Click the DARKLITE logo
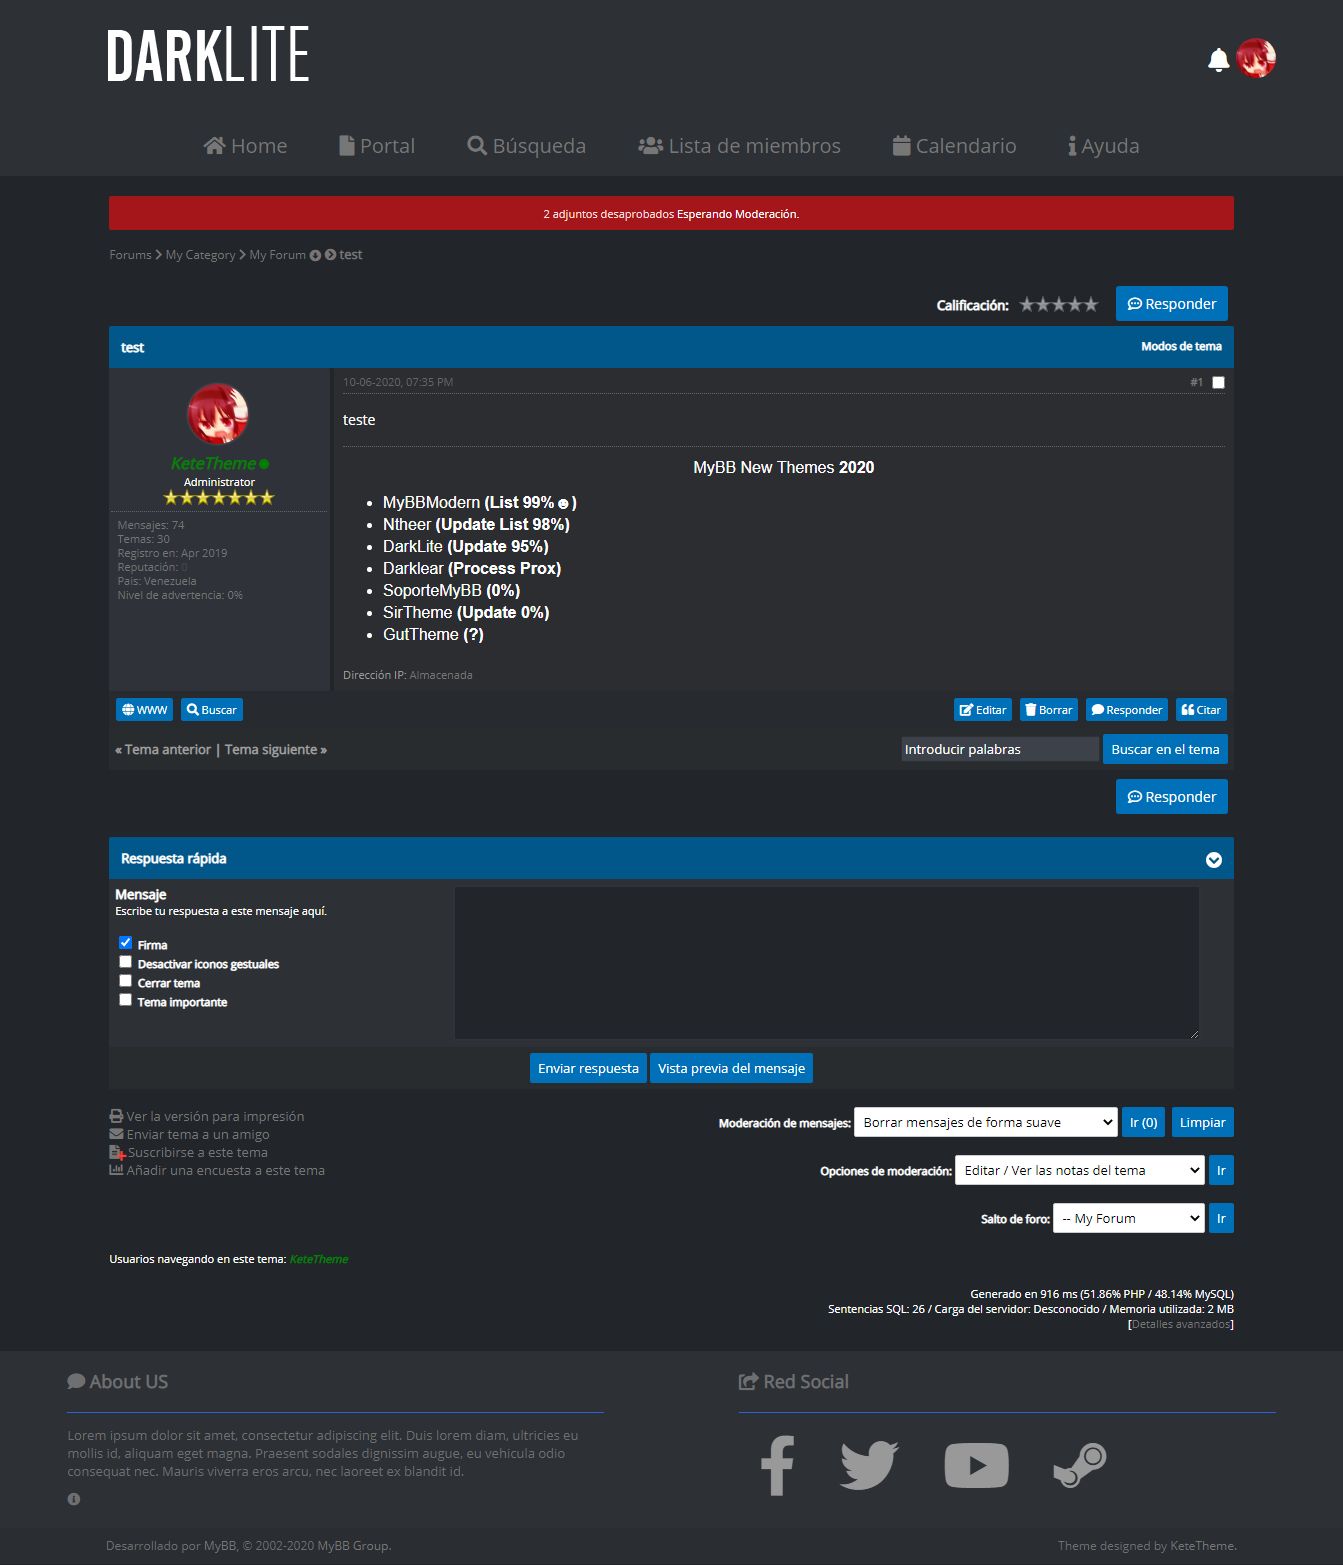The image size is (1343, 1565). point(208,55)
